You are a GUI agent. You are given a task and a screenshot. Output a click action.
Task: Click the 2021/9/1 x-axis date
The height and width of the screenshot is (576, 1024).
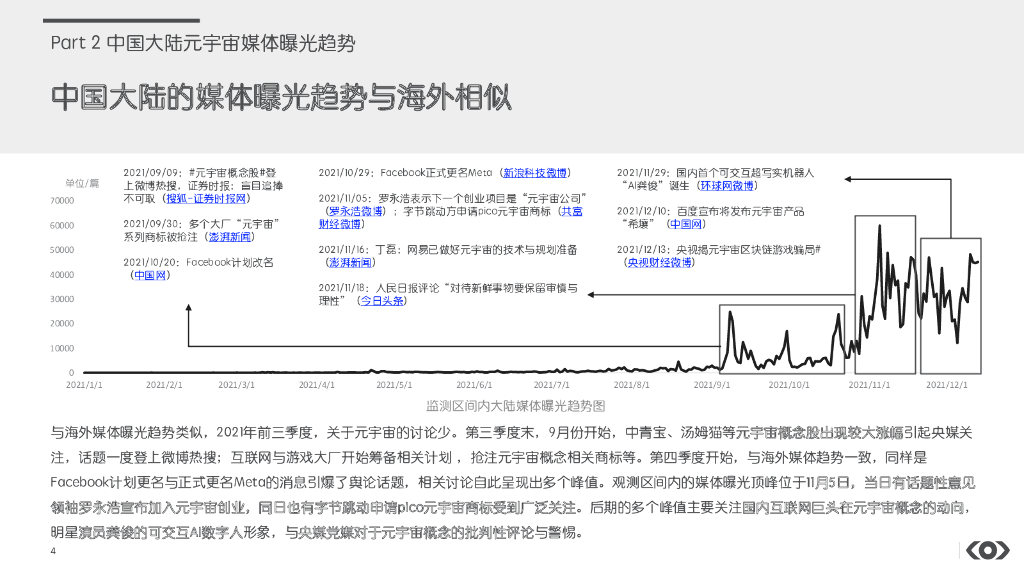[x=712, y=385]
